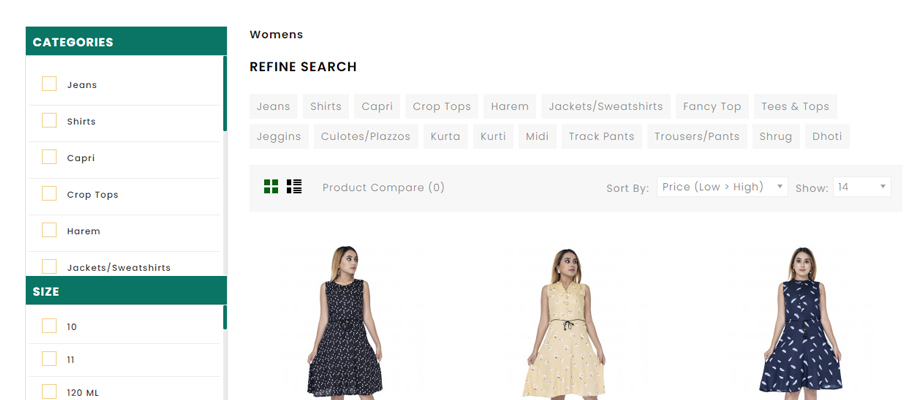The height and width of the screenshot is (400, 920).
Task: Click the Womens heading text
Action: point(276,35)
